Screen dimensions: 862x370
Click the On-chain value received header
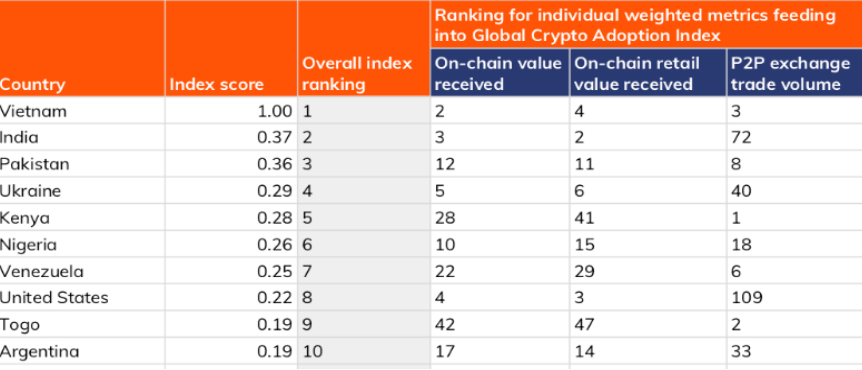click(500, 73)
